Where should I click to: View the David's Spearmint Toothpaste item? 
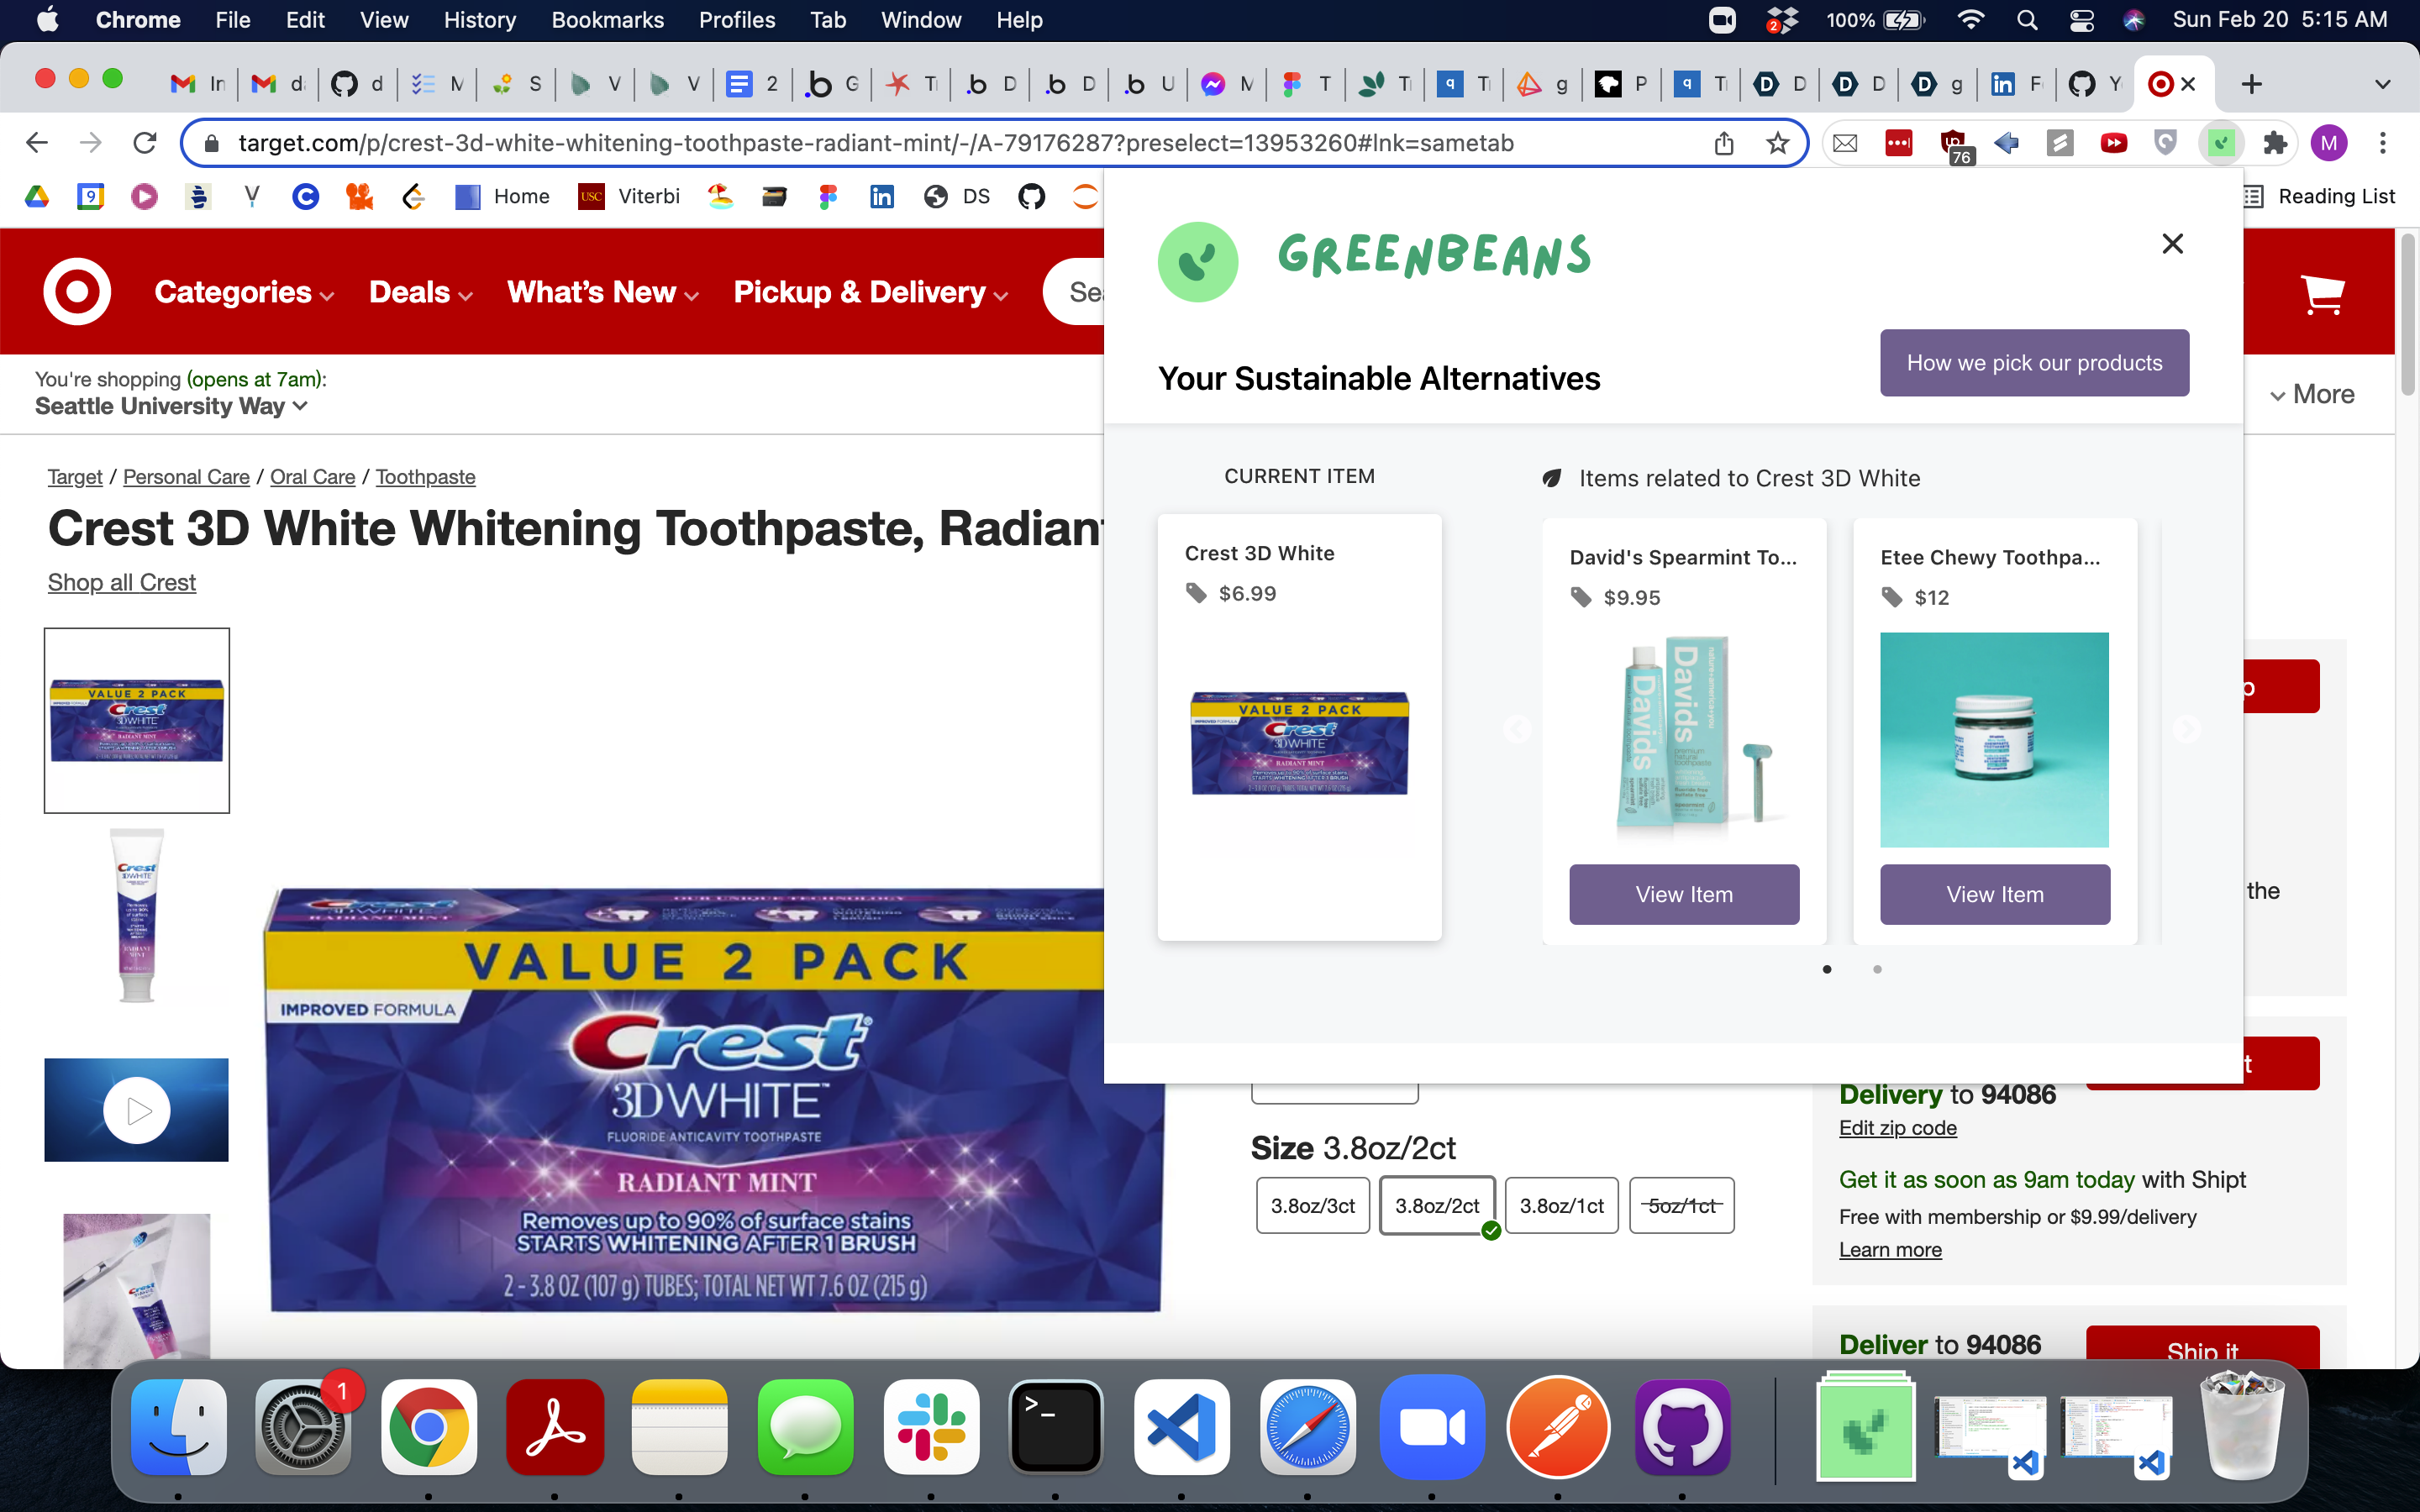[1684, 894]
